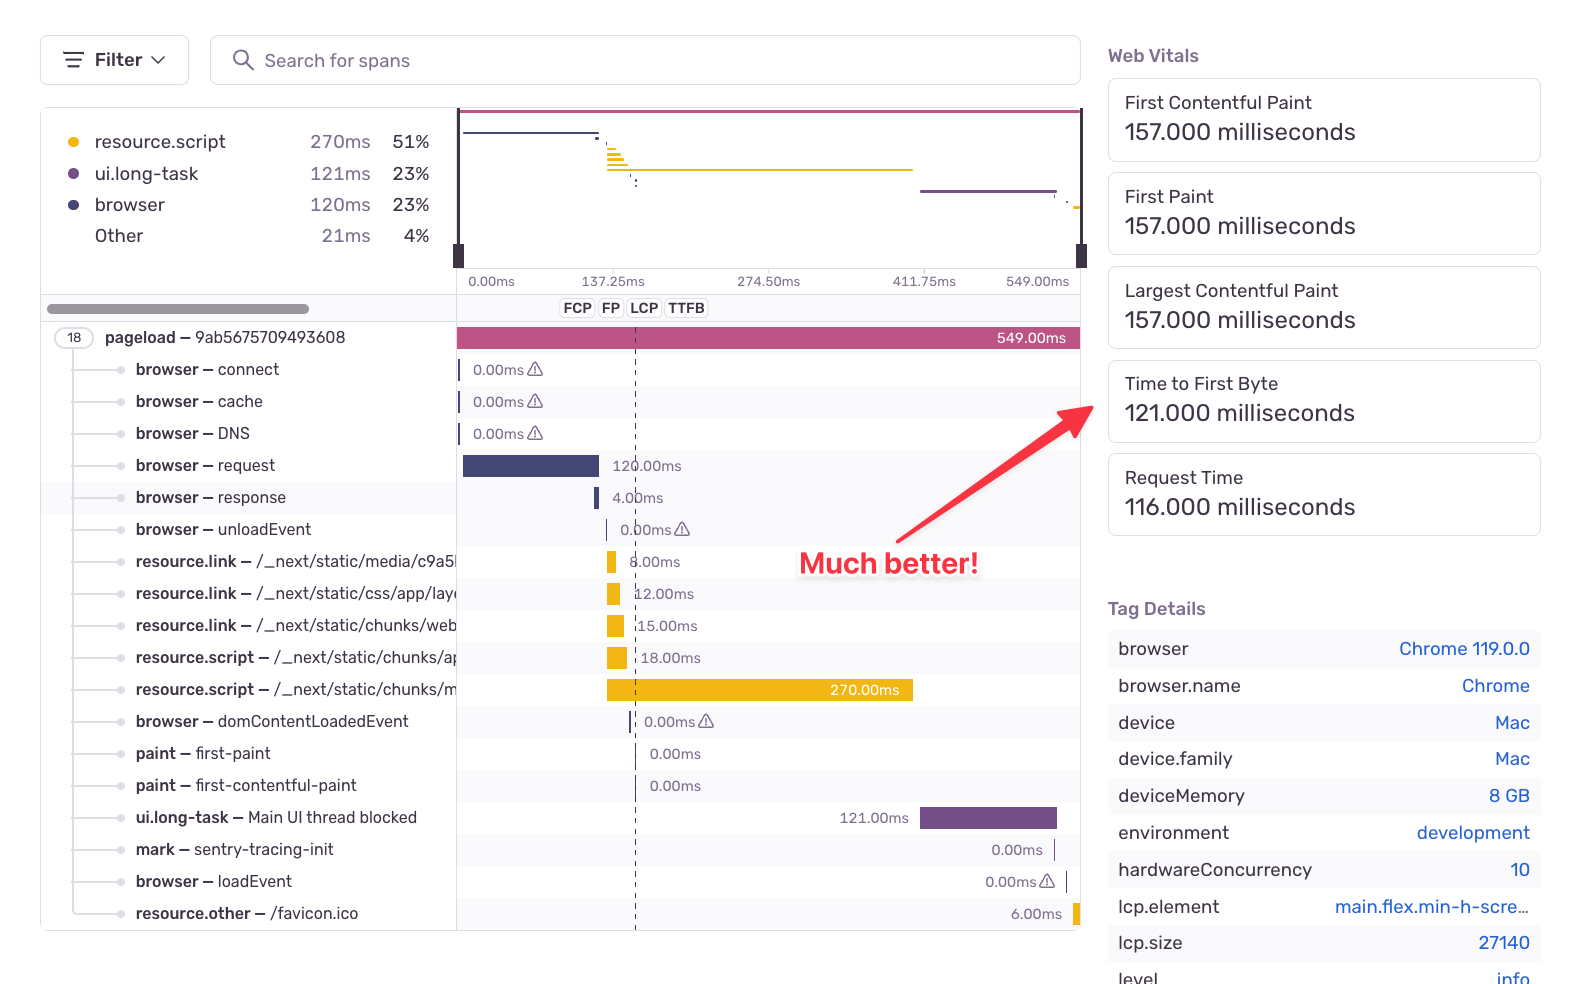
Task: Follow the device.family Mac tag link
Action: tap(1512, 759)
